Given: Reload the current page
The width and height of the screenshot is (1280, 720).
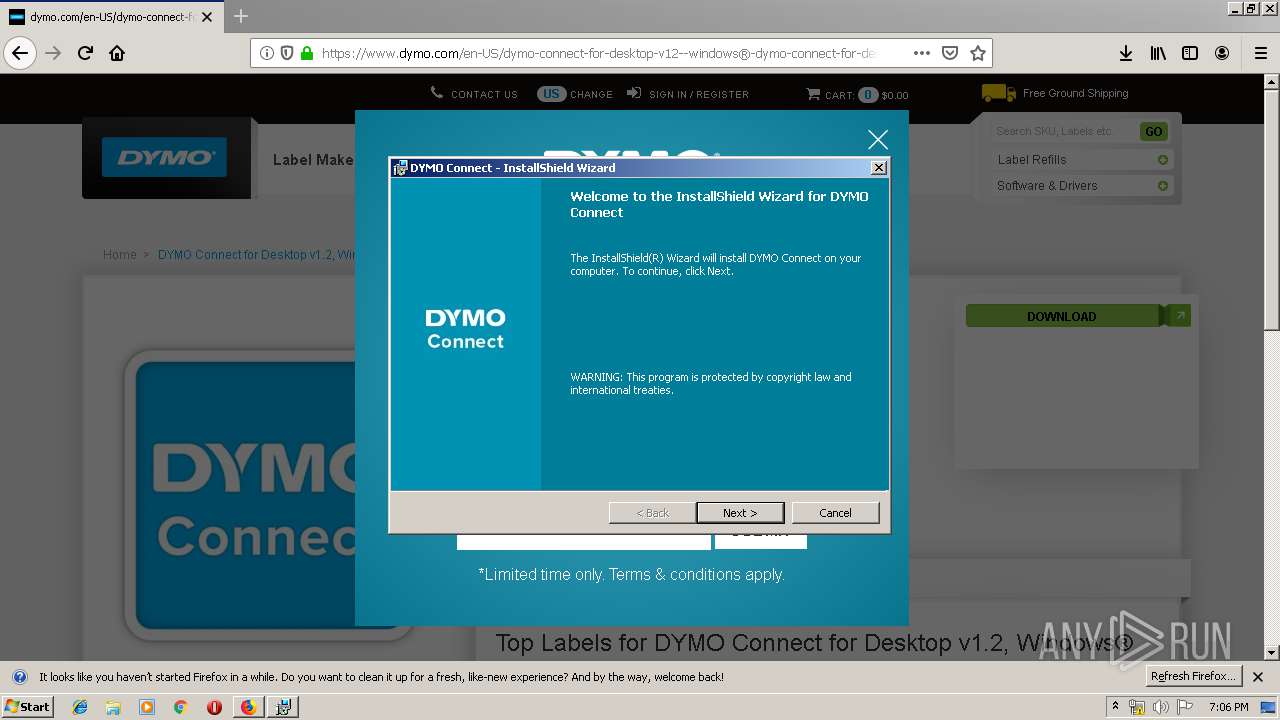Looking at the screenshot, I should 85,53.
